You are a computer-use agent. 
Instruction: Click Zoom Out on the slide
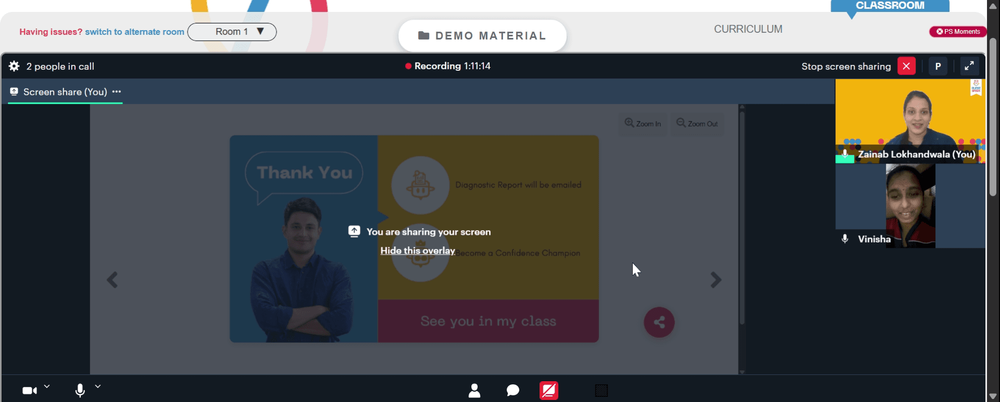point(696,123)
